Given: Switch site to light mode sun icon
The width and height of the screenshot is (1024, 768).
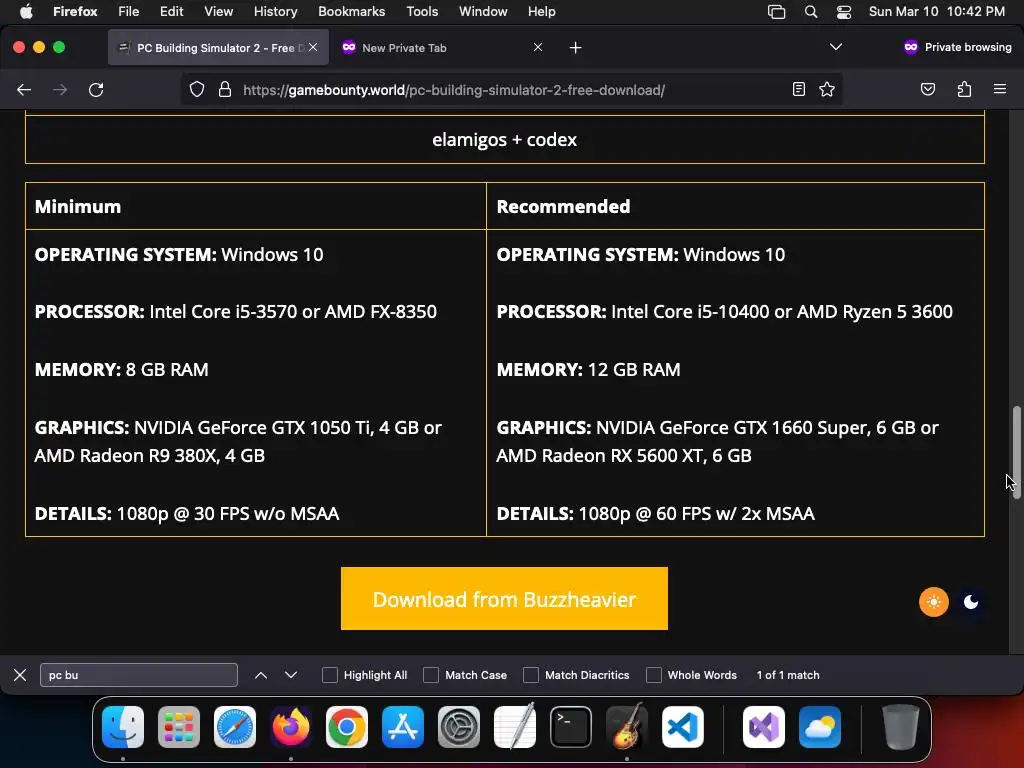Looking at the screenshot, I should click(934, 601).
